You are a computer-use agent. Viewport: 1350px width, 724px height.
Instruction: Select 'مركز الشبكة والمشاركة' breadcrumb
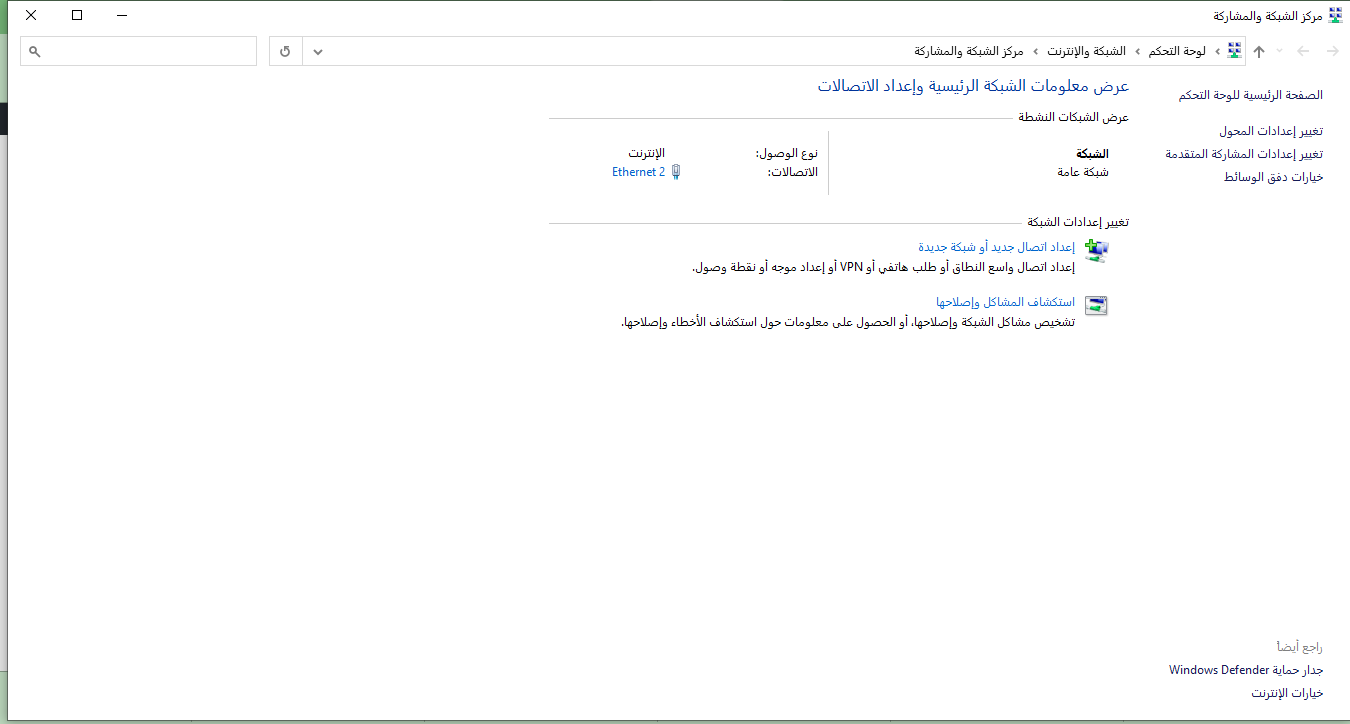click(968, 51)
